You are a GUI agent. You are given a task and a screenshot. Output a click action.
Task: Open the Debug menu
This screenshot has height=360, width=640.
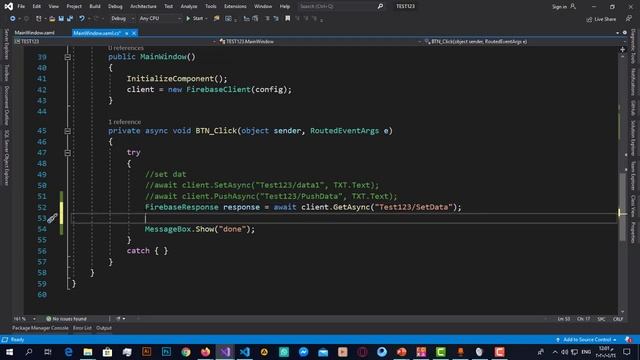point(115,7)
